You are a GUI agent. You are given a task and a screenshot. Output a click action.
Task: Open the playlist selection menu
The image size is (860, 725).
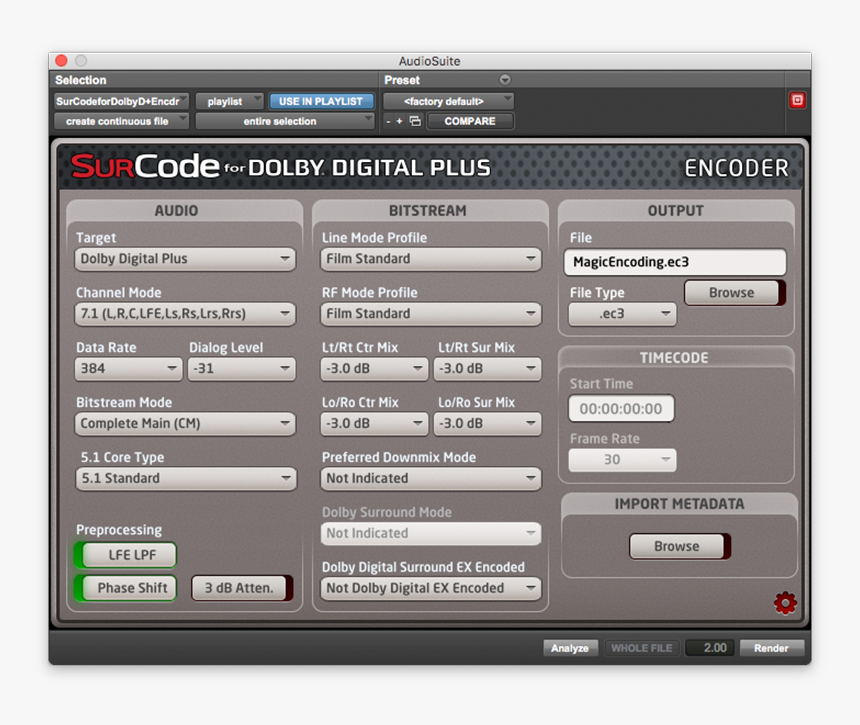click(230, 101)
